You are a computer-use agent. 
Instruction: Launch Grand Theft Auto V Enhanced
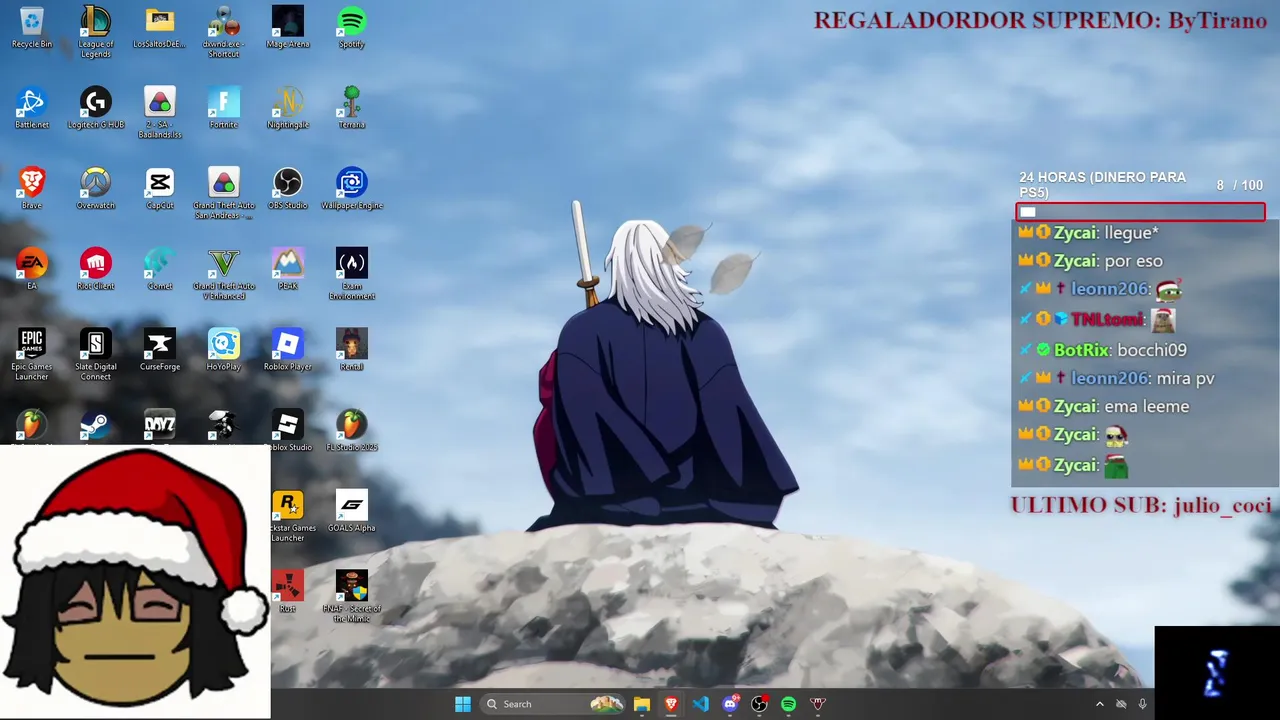click(x=224, y=274)
